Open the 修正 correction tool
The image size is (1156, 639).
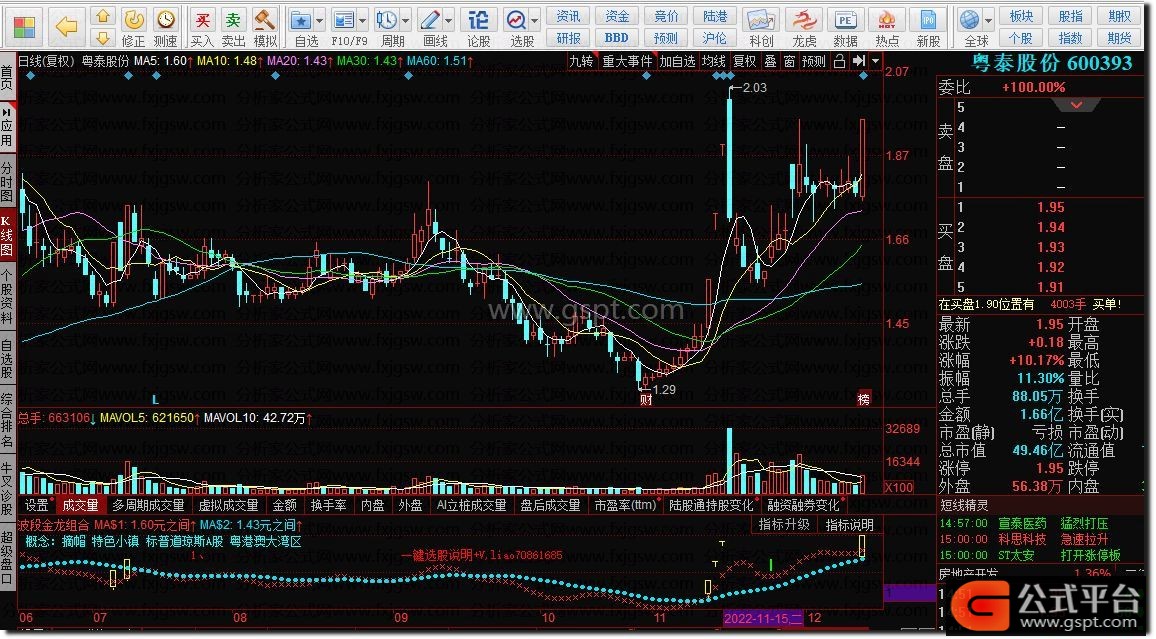pyautogui.click(x=133, y=27)
